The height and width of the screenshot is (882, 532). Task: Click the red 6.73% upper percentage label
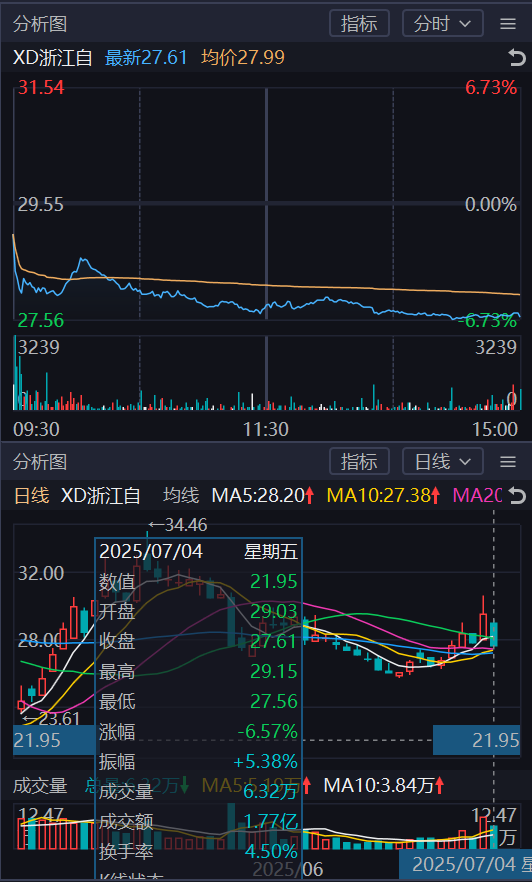tap(490, 88)
